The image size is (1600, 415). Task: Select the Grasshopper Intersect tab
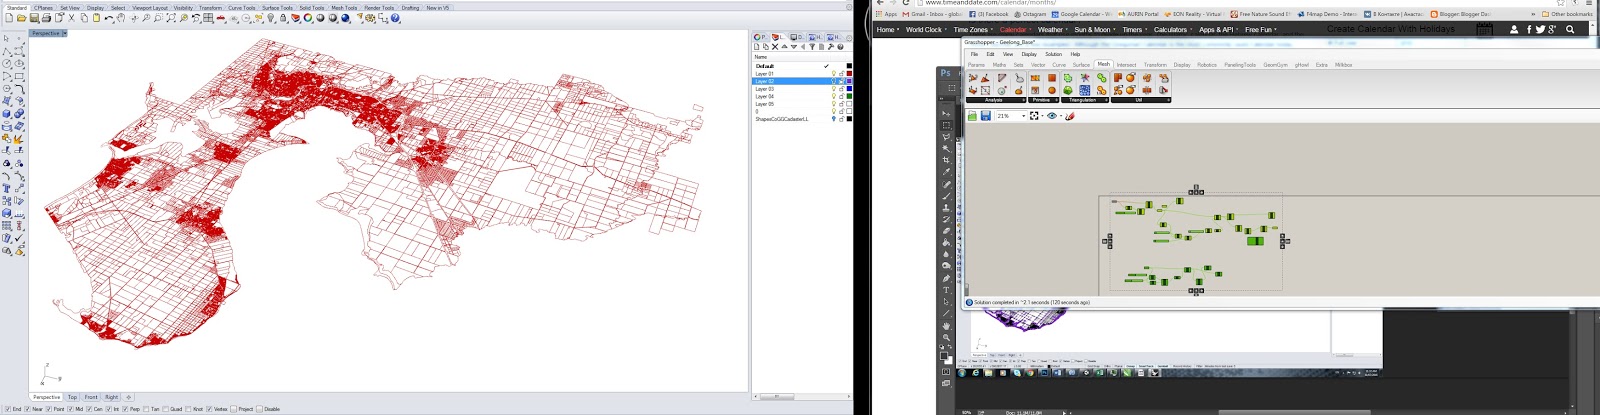pyautogui.click(x=1126, y=65)
